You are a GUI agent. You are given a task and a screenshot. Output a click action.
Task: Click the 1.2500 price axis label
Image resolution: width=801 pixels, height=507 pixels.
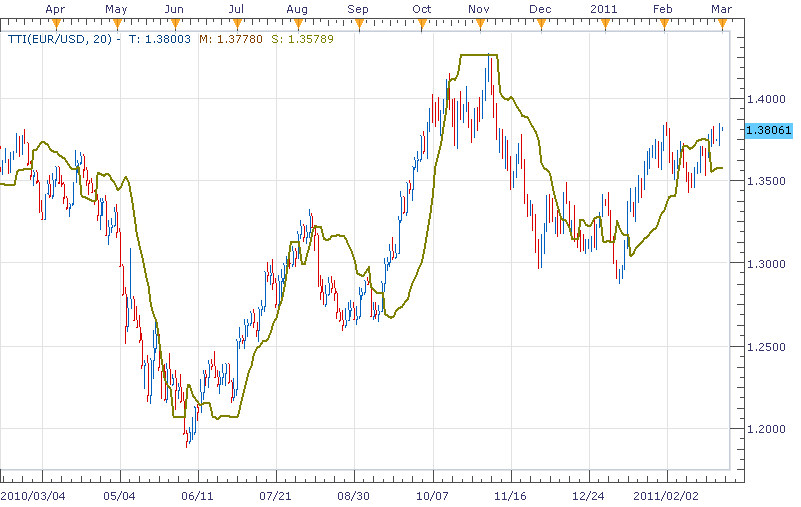[766, 347]
